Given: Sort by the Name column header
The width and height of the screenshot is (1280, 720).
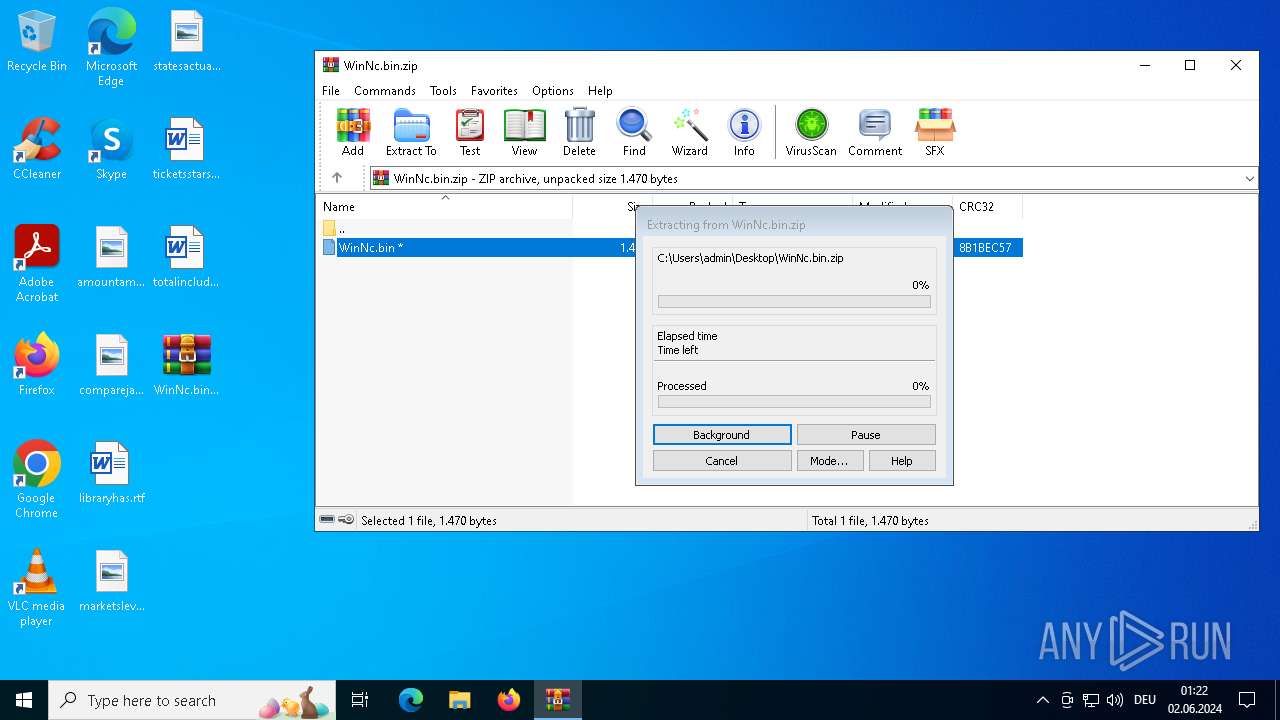Looking at the screenshot, I should pyautogui.click(x=445, y=207).
